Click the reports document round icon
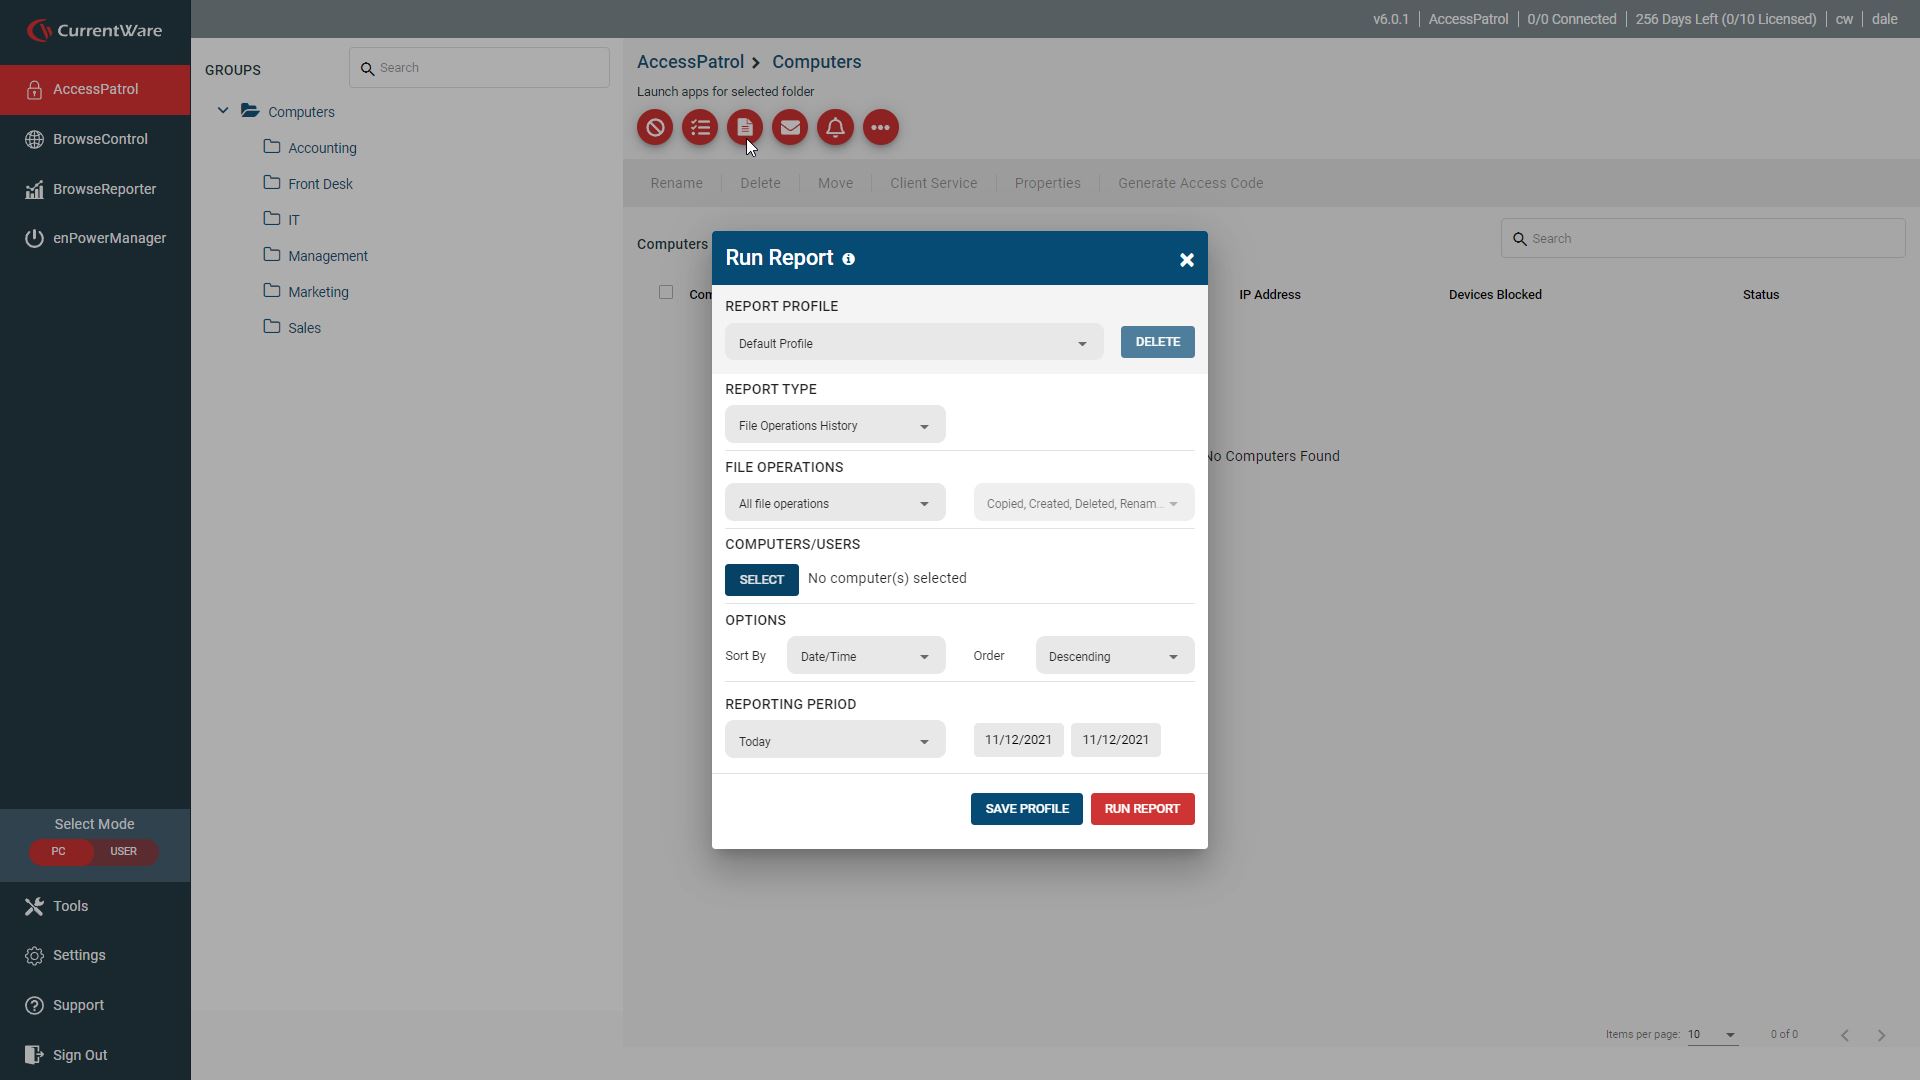The width and height of the screenshot is (1920, 1080). pos(745,127)
